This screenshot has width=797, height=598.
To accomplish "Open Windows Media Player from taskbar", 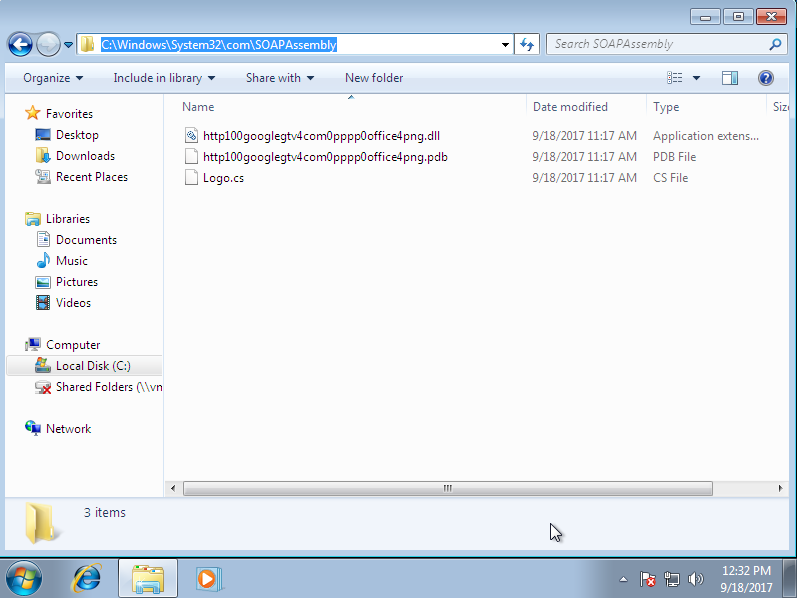I will pos(208,579).
